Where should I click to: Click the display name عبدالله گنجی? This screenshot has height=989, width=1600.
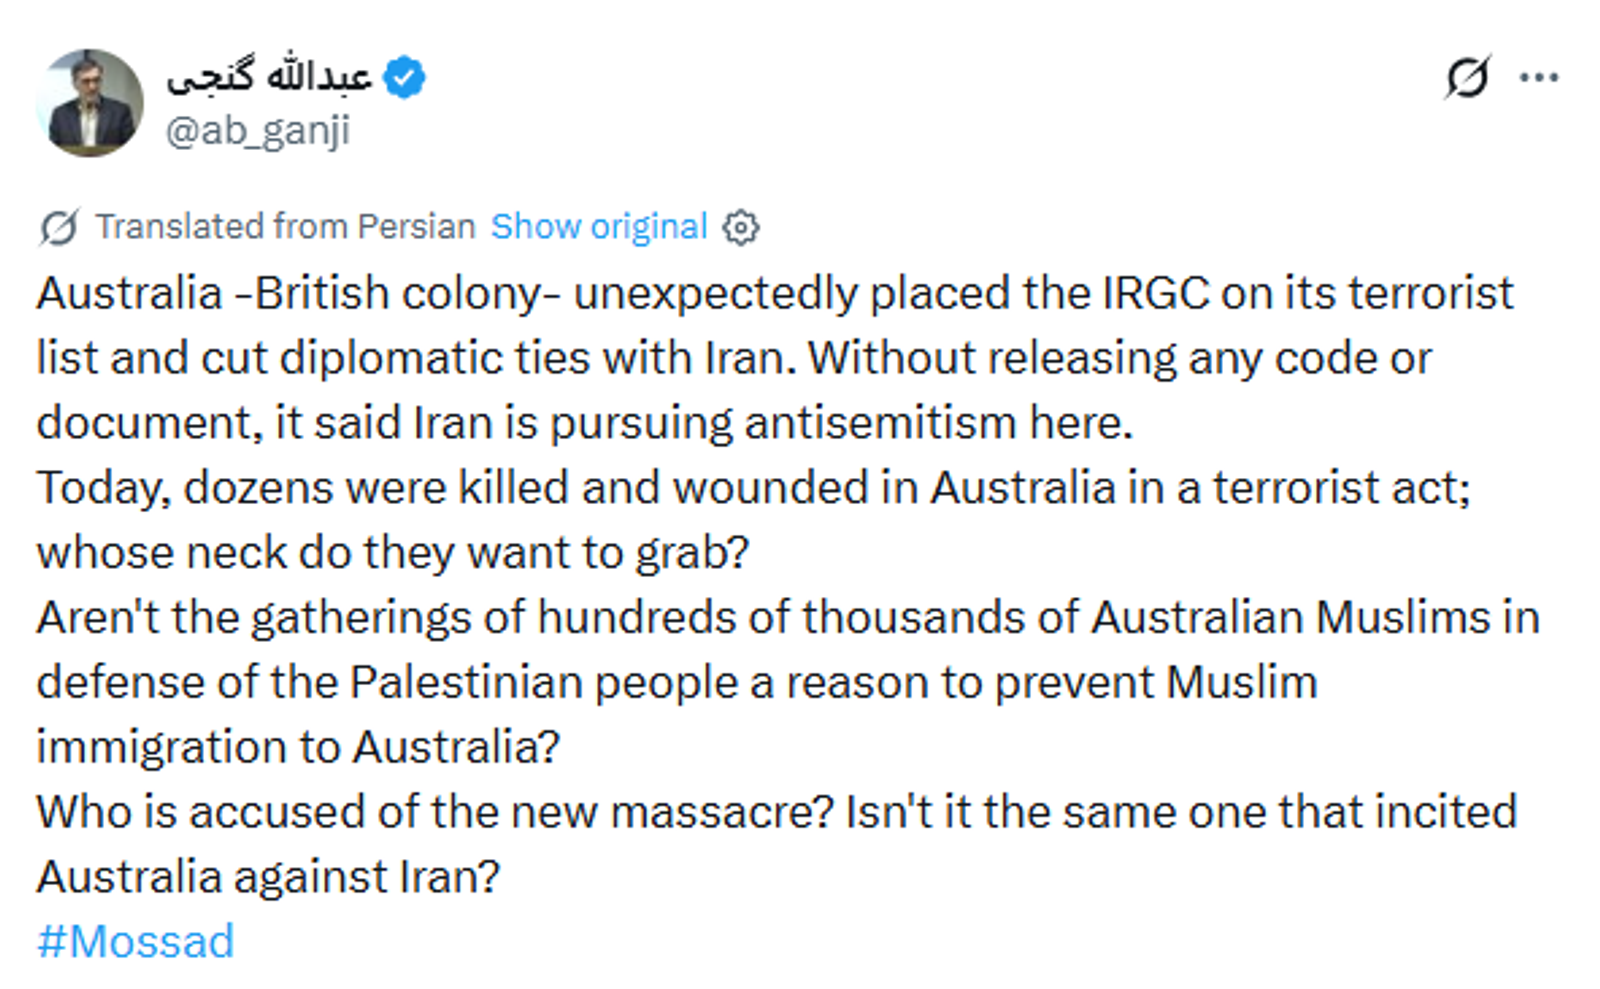(268, 77)
